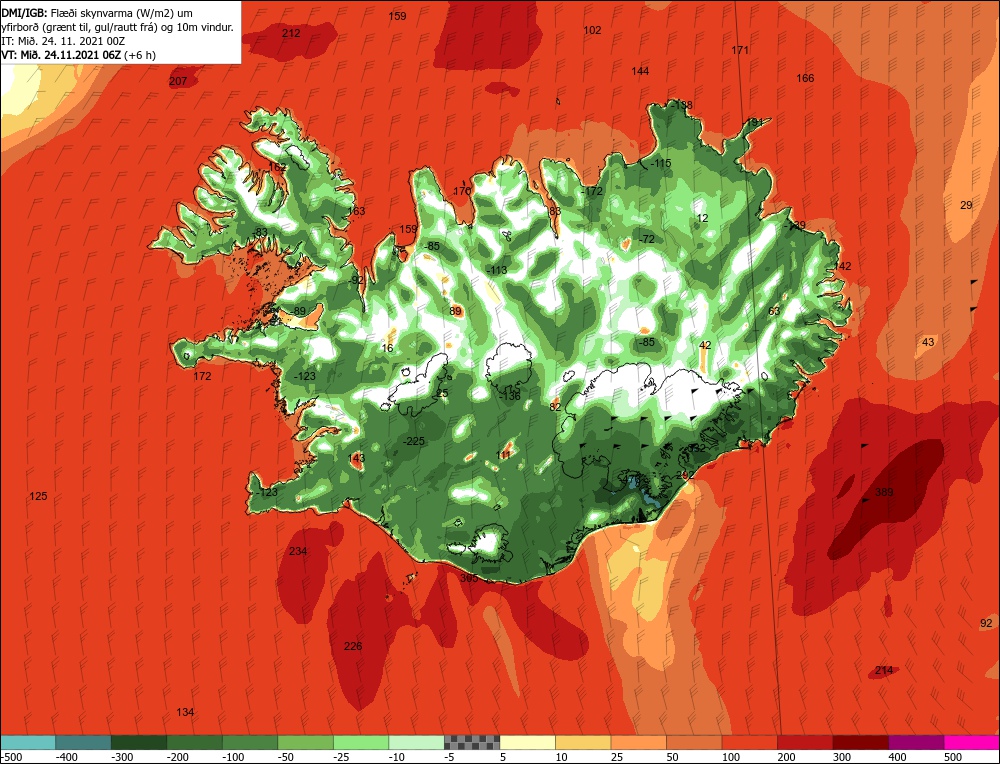
Task: Click the '12' value in northeast Iceland
Action: [x=702, y=219]
